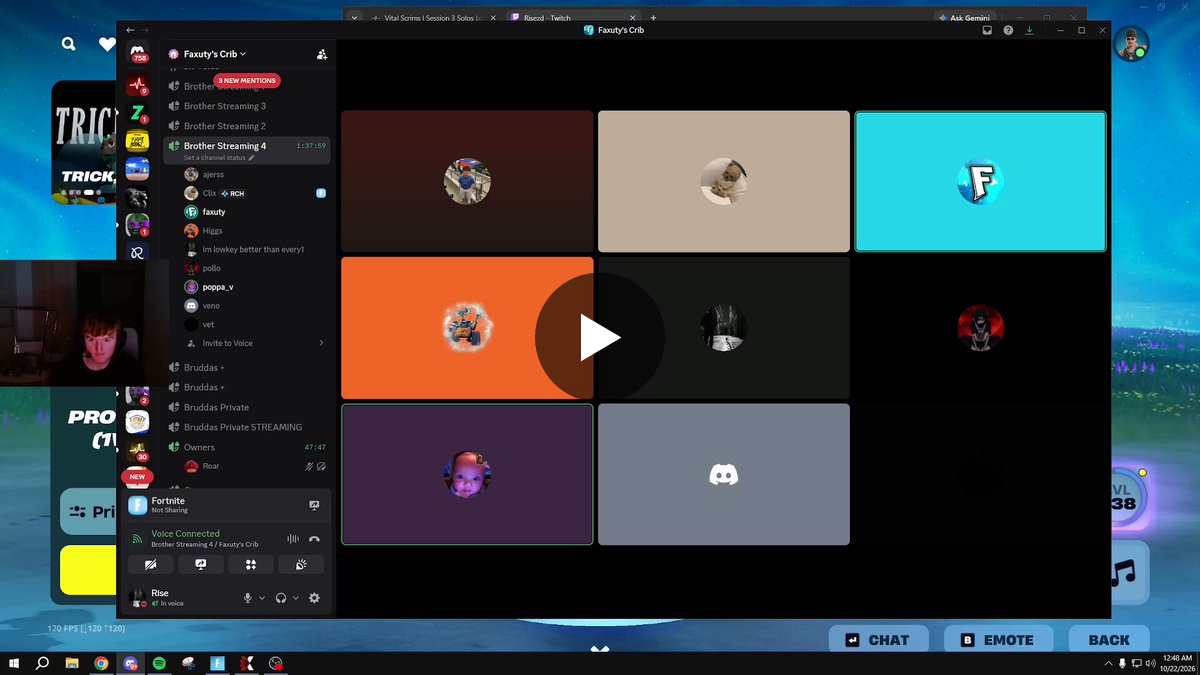The height and width of the screenshot is (675, 1200).
Task: Open noise suppression settings icon
Action: [x=293, y=539]
